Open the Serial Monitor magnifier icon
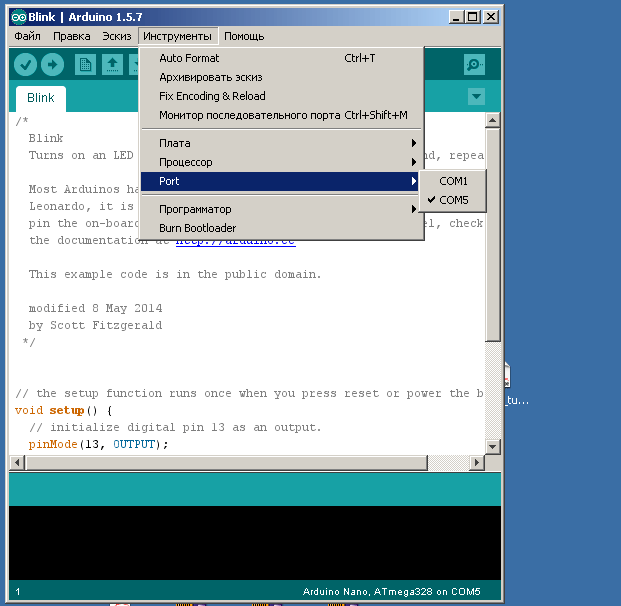621x606 pixels. (474, 64)
